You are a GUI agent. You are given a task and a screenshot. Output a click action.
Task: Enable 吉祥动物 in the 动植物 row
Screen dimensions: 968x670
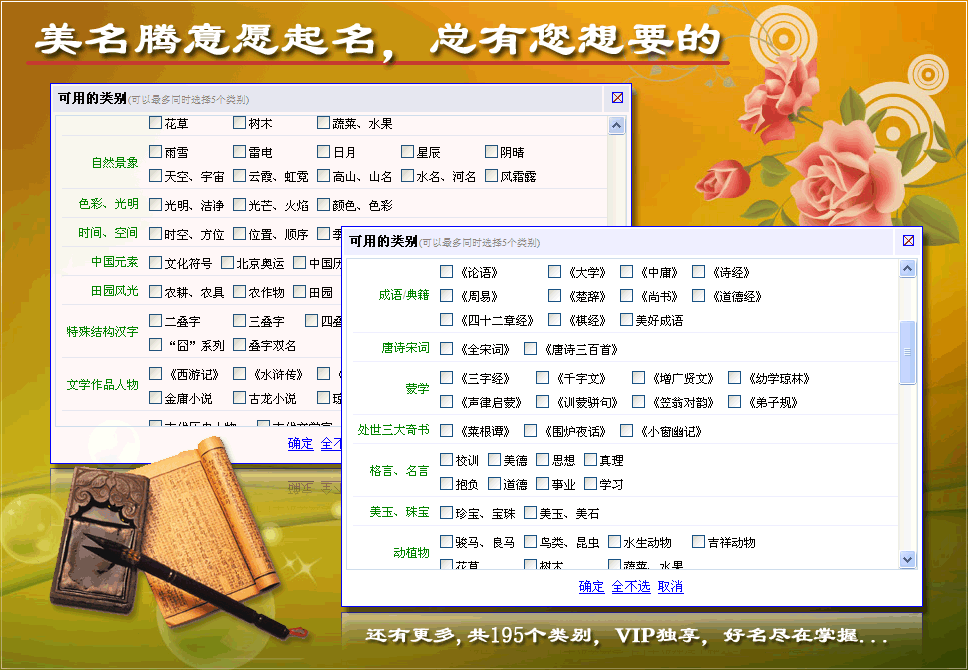699,541
